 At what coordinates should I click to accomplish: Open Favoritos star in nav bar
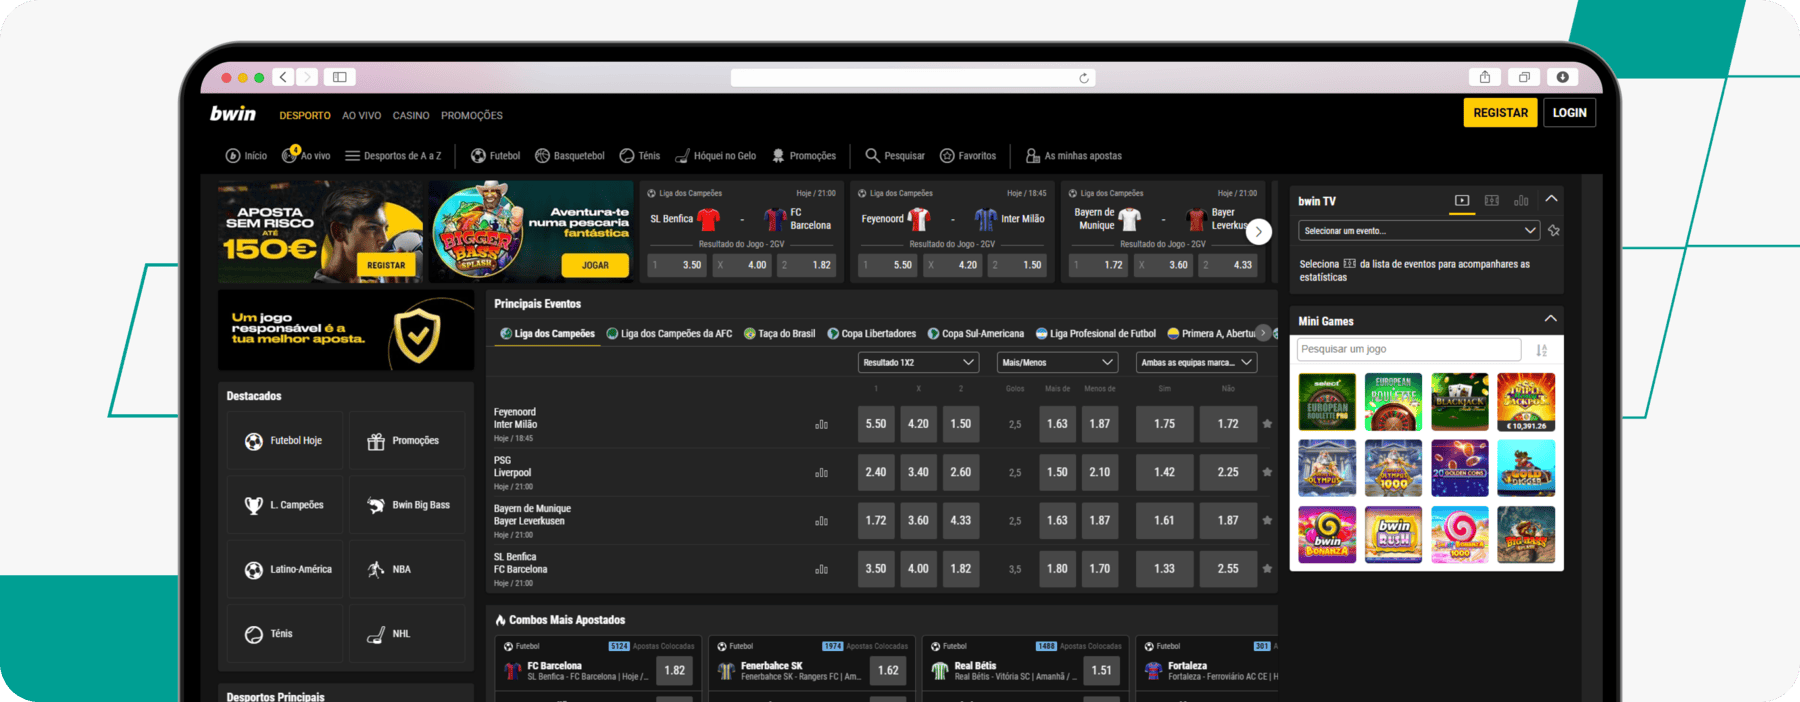click(x=968, y=156)
